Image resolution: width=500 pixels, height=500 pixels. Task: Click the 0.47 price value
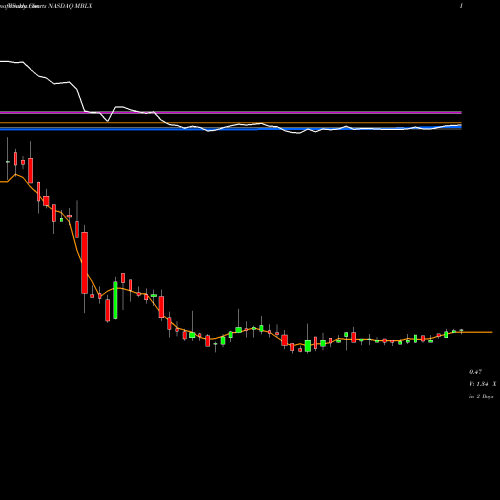475,372
